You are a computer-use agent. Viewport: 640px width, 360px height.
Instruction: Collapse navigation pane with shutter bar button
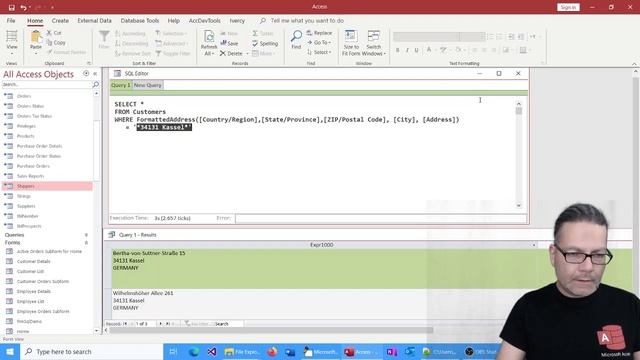click(95, 74)
